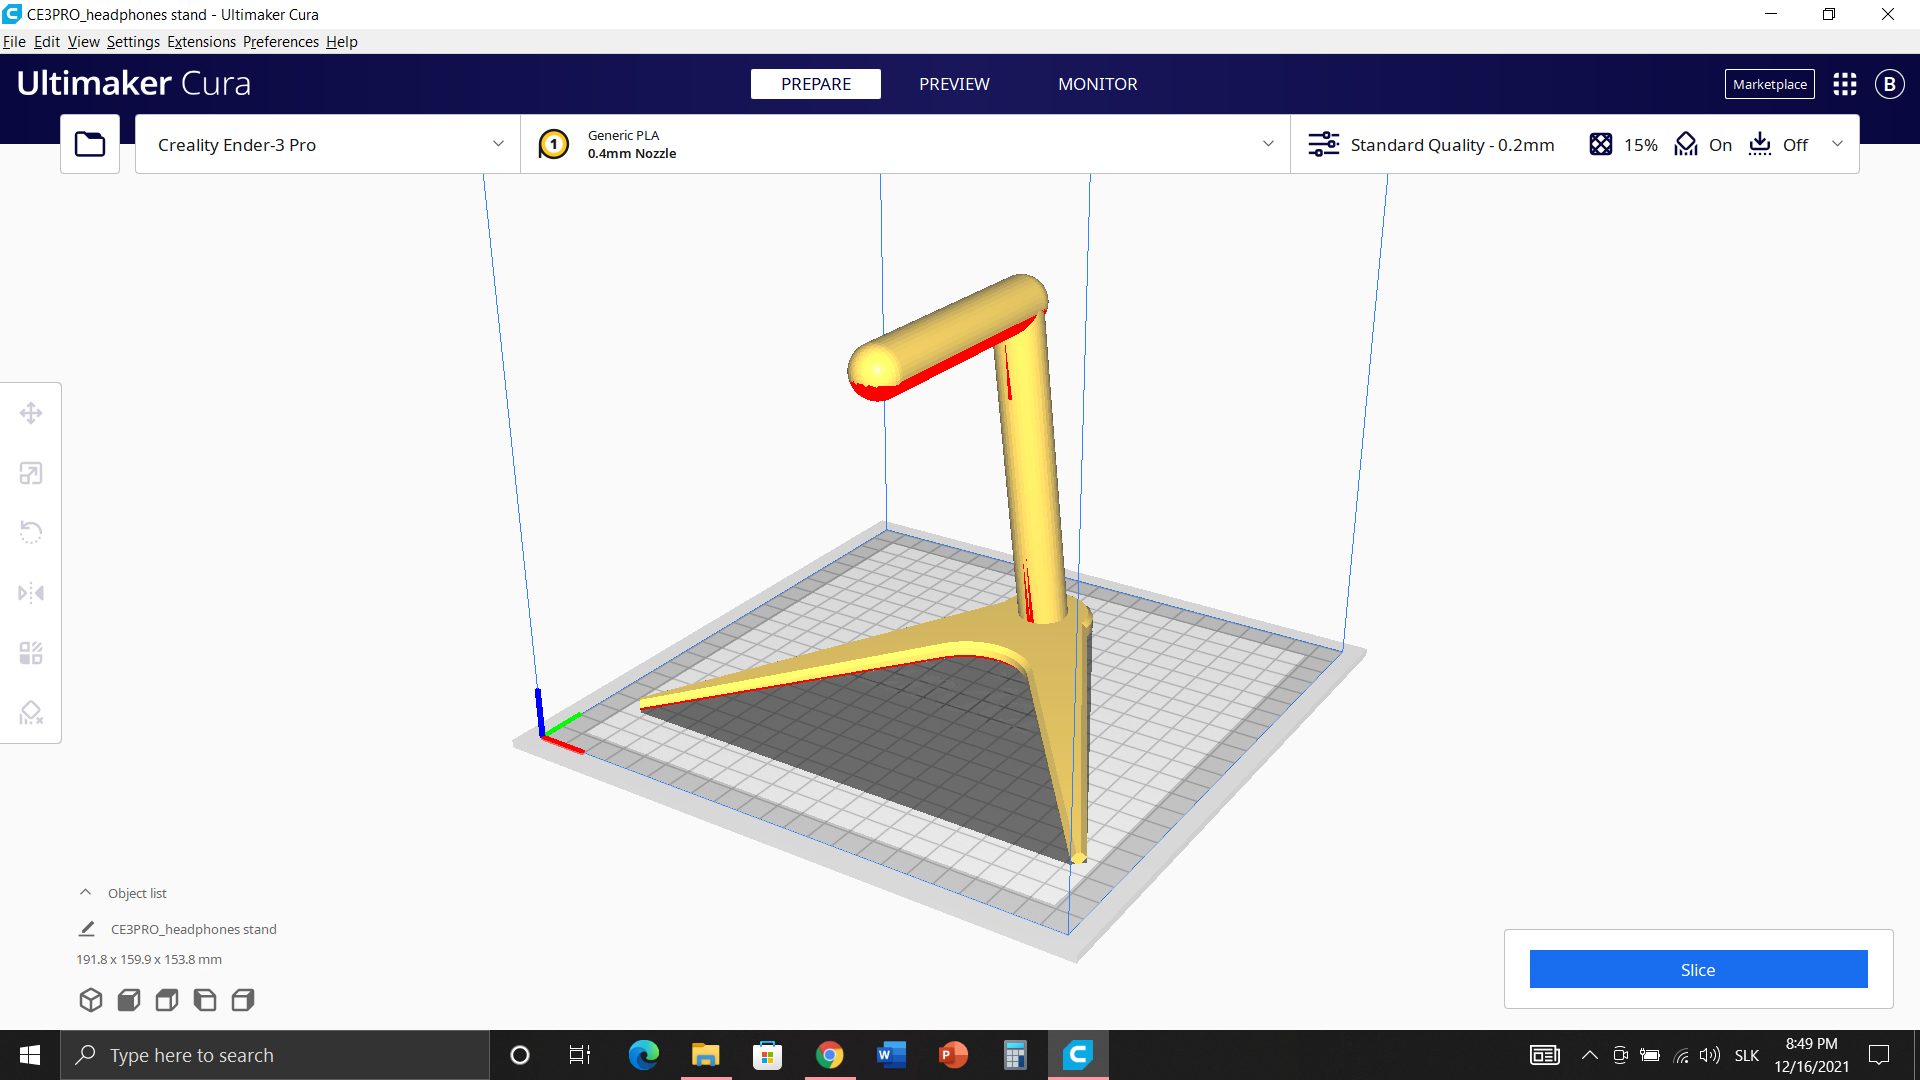The height and width of the screenshot is (1080, 1920).
Task: Open the File menu
Action: pos(14,42)
